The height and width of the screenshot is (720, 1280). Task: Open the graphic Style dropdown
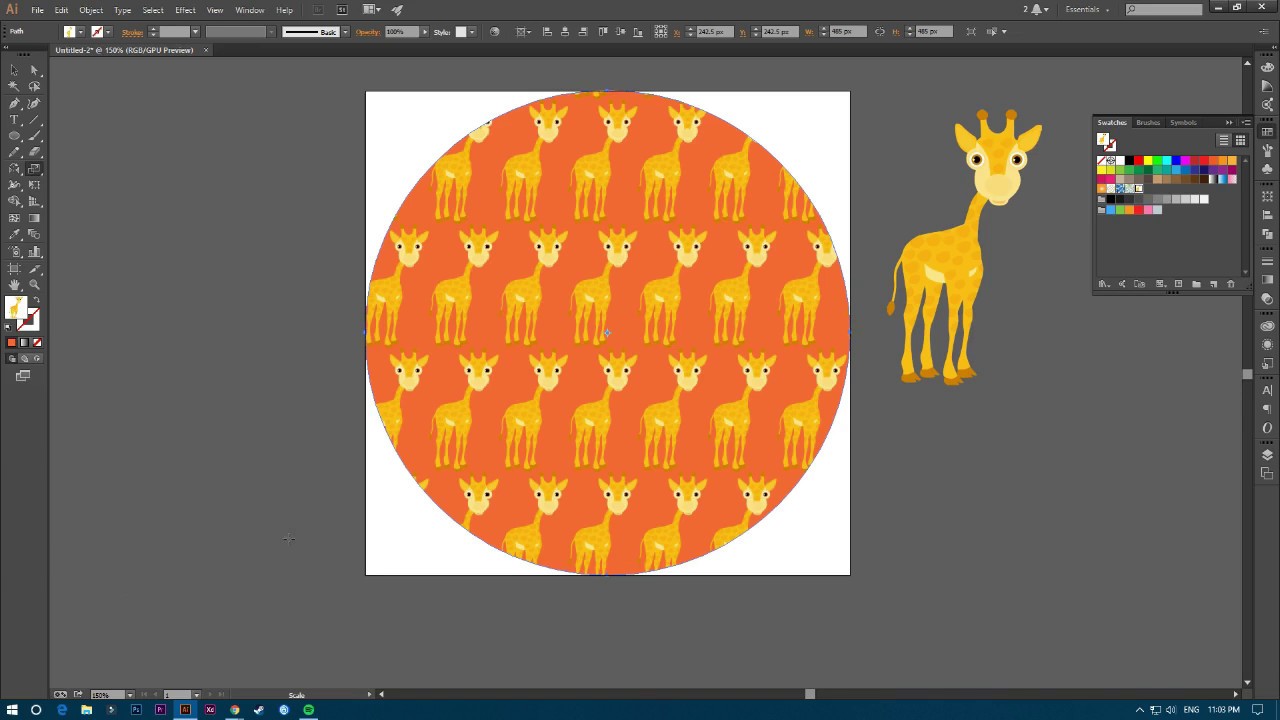[472, 32]
